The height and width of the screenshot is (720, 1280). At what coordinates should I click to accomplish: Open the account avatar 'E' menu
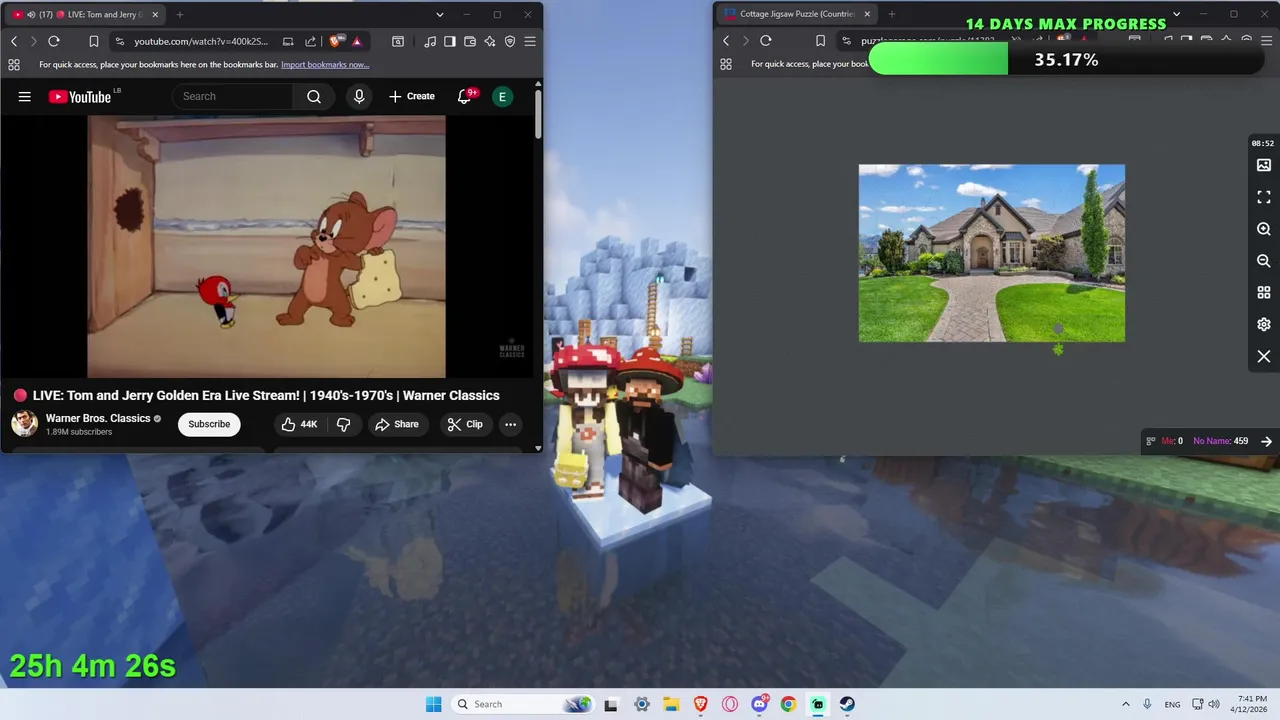click(x=502, y=96)
